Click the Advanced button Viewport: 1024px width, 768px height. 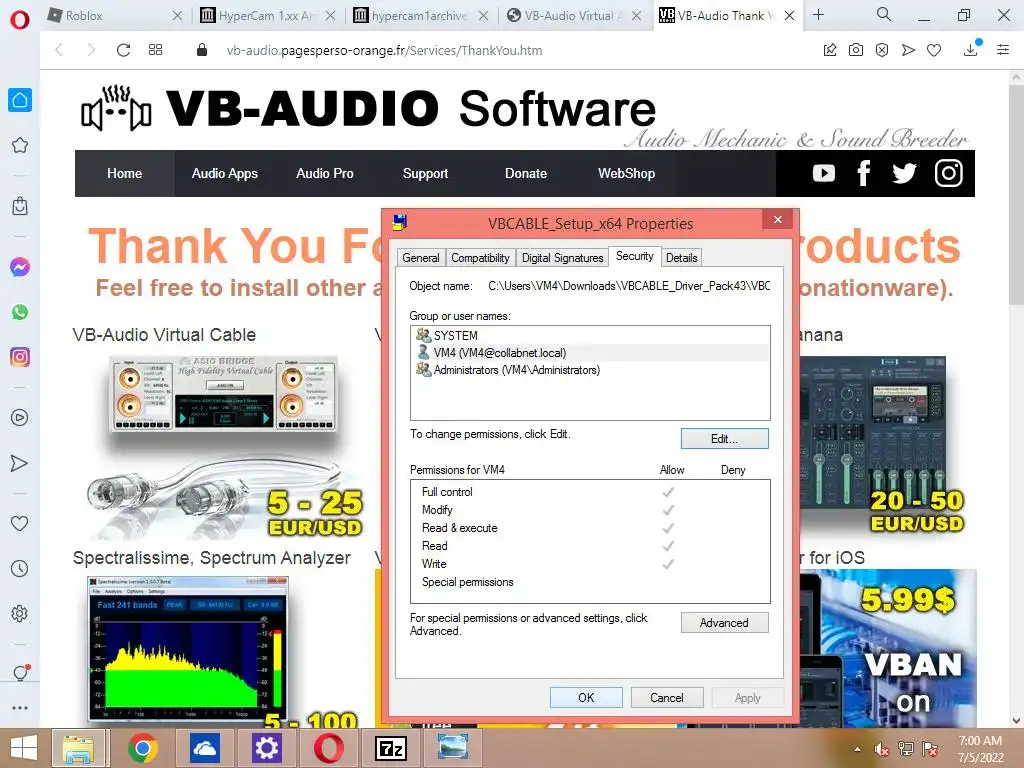coord(724,622)
